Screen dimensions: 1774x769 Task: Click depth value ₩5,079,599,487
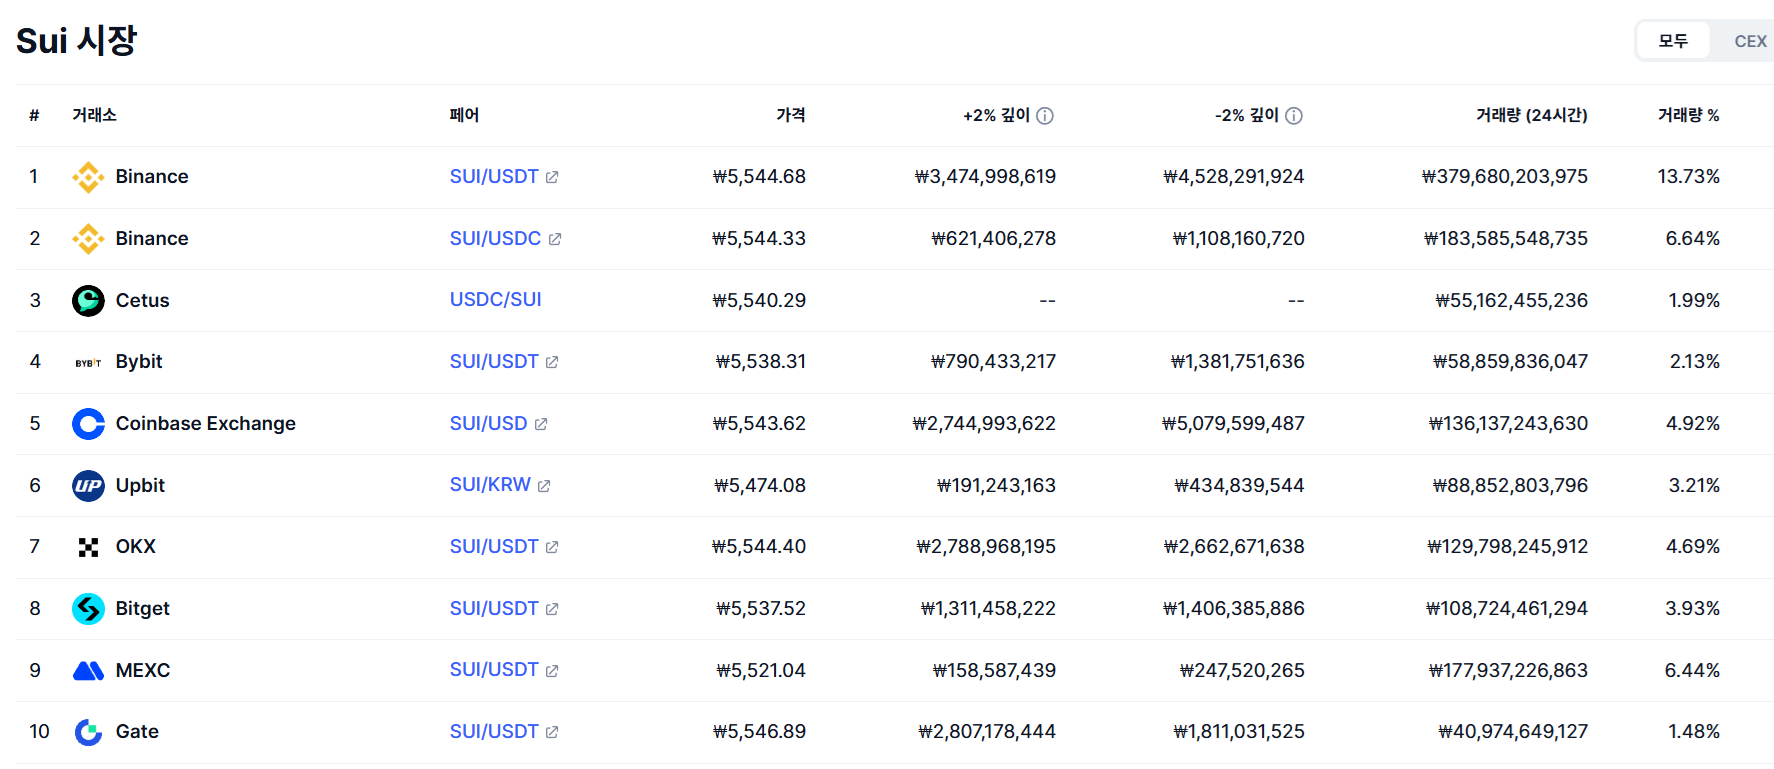[x=1233, y=423]
